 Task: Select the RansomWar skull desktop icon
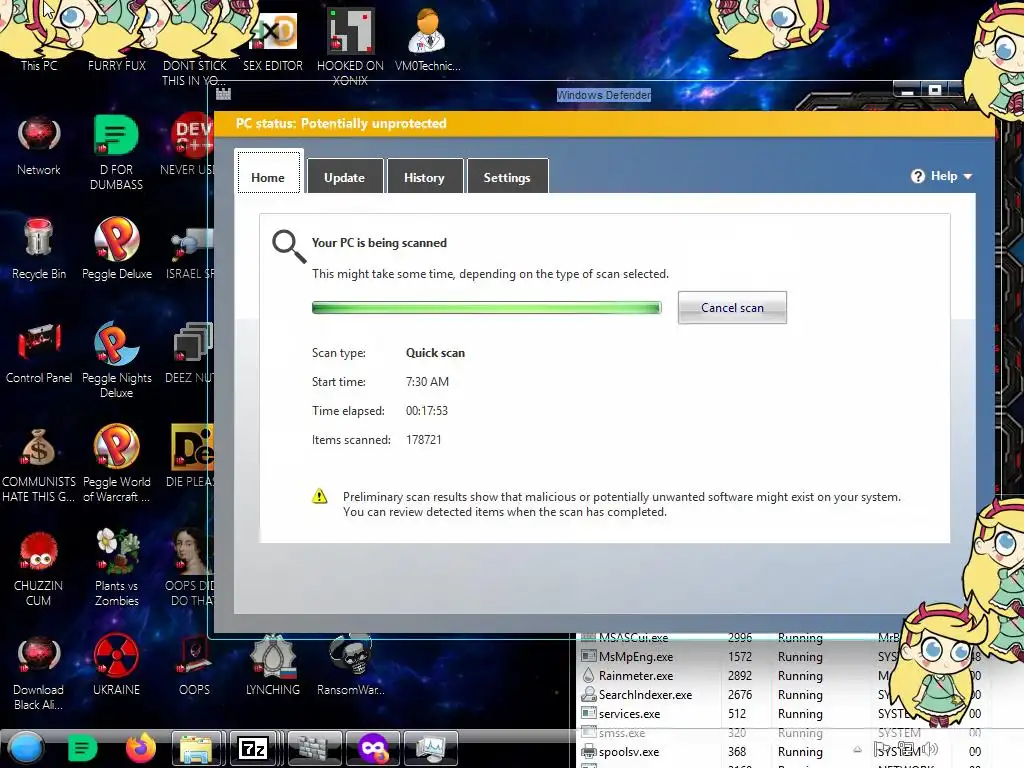click(x=351, y=665)
